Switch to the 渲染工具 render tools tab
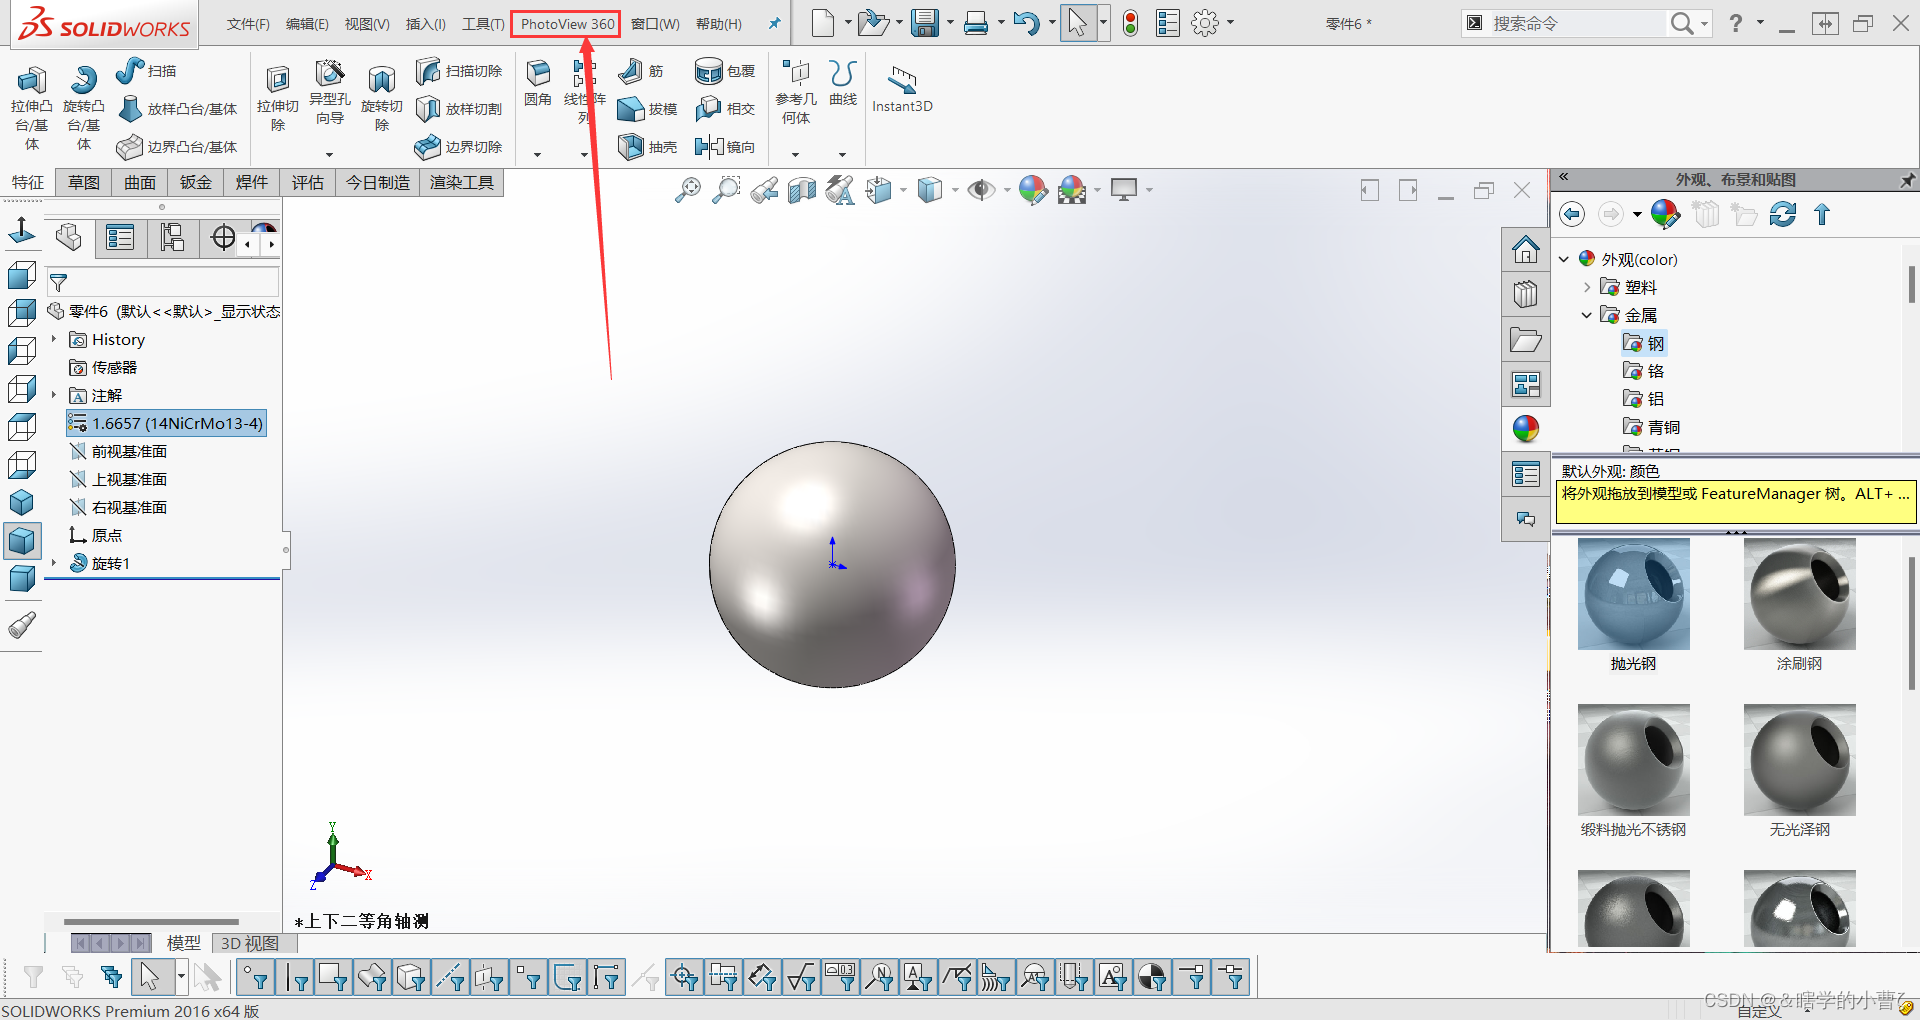The image size is (1920, 1020). pos(462,183)
